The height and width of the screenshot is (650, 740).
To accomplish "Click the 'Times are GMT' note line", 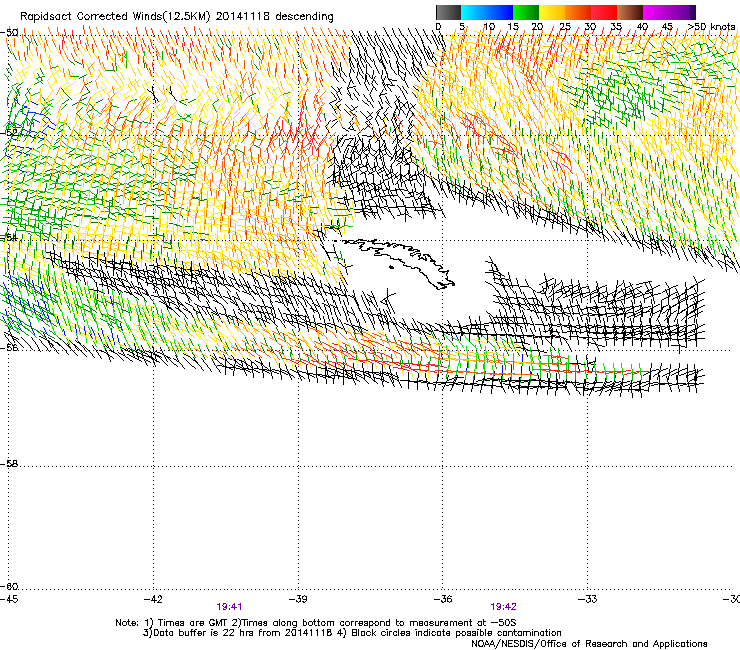I will point(316,623).
